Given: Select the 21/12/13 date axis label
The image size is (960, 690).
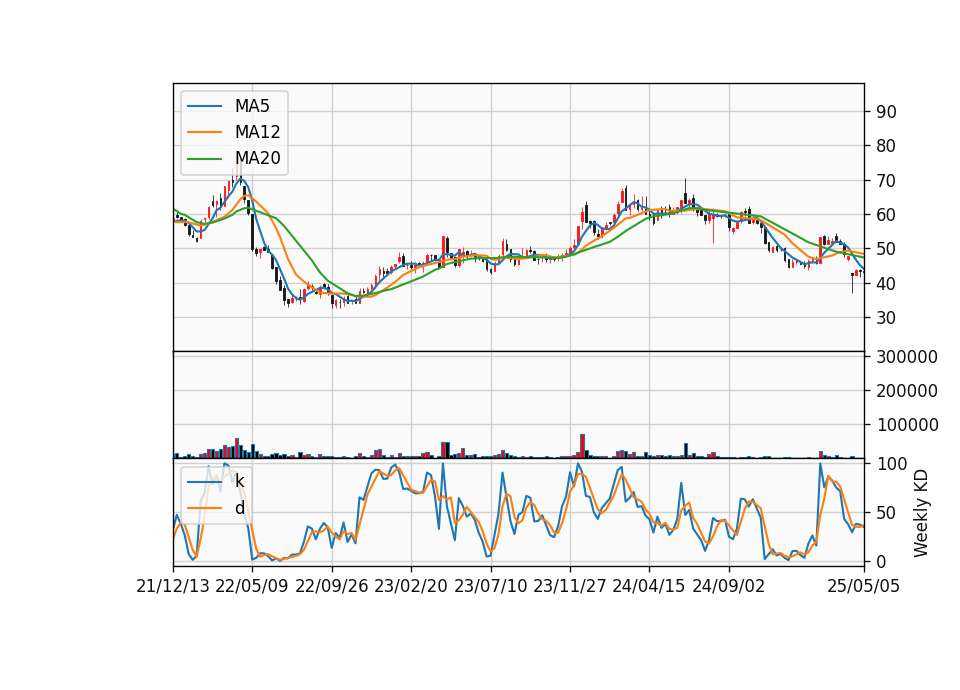Looking at the screenshot, I should click(x=173, y=587).
